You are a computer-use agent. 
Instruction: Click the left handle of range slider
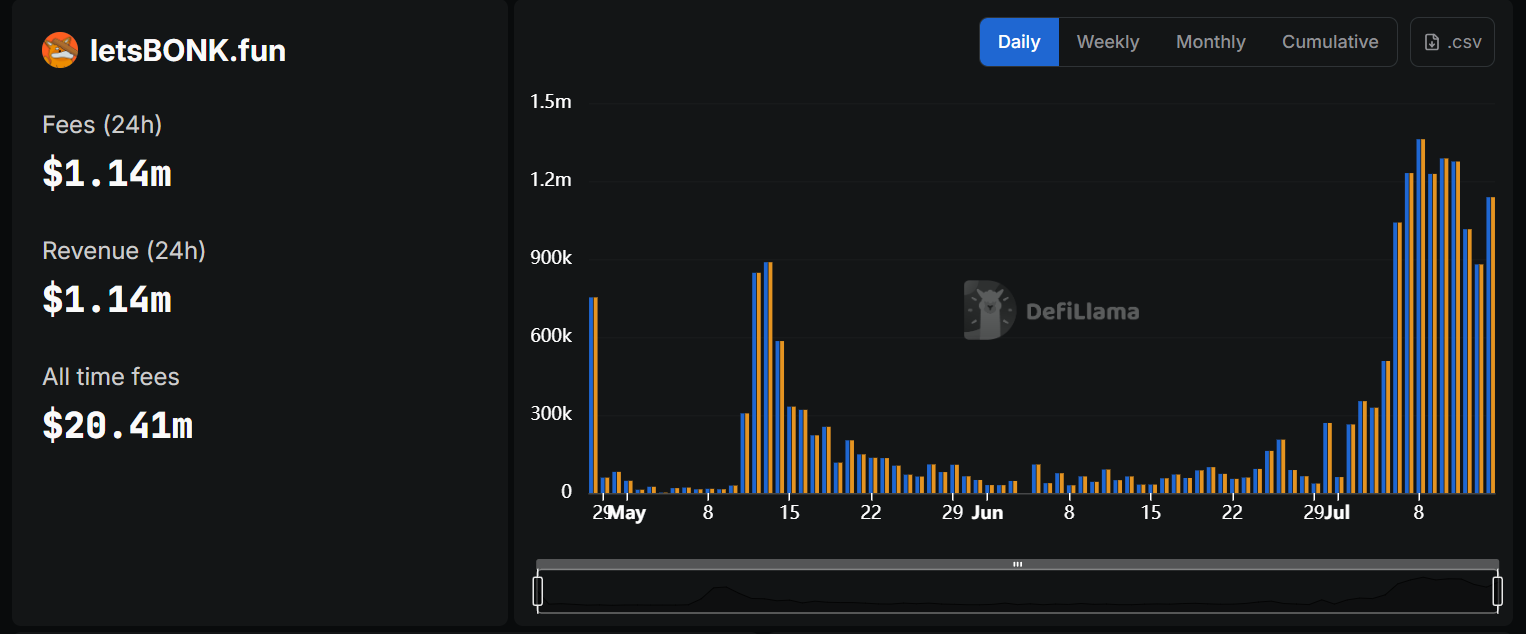[538, 591]
